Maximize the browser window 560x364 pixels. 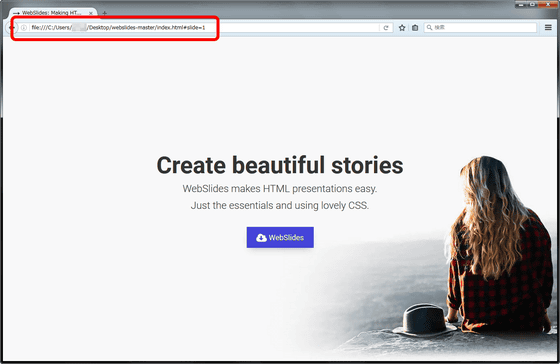[x=532, y=4]
